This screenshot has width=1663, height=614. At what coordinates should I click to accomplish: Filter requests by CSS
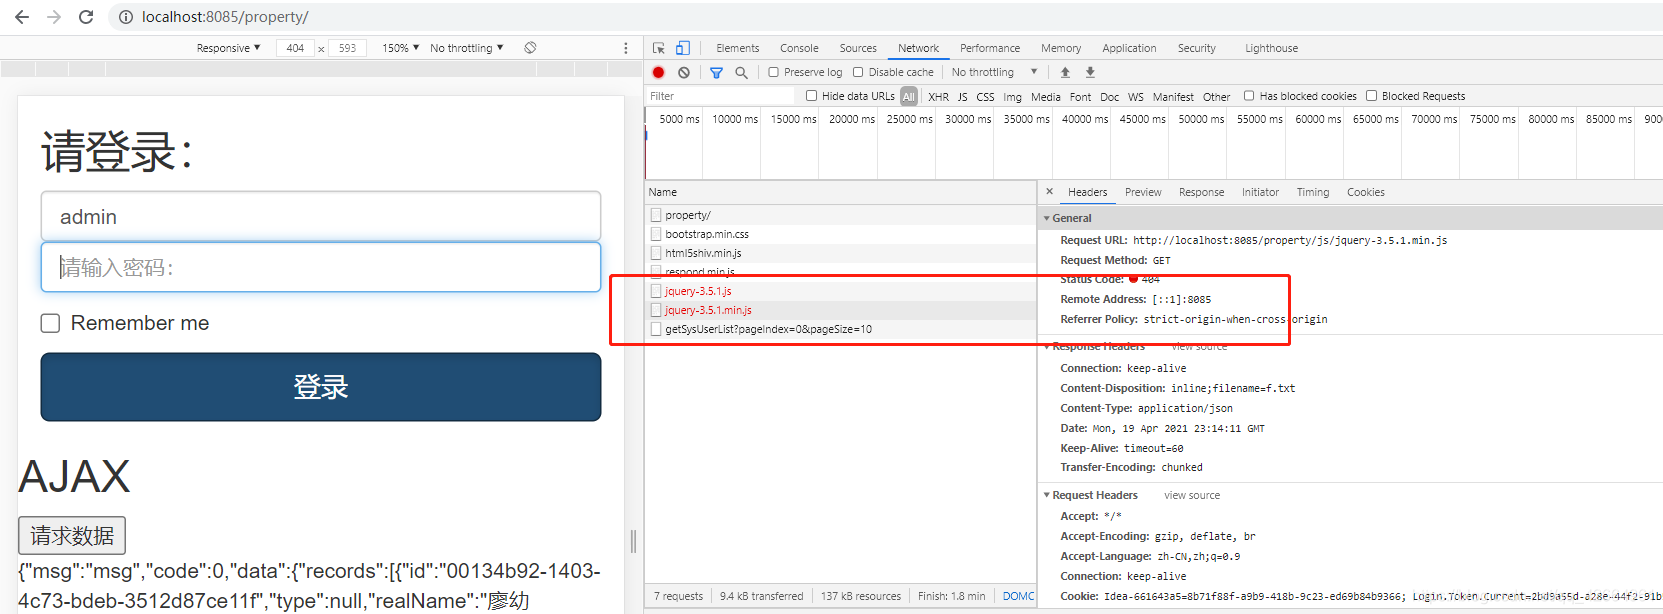(x=985, y=97)
